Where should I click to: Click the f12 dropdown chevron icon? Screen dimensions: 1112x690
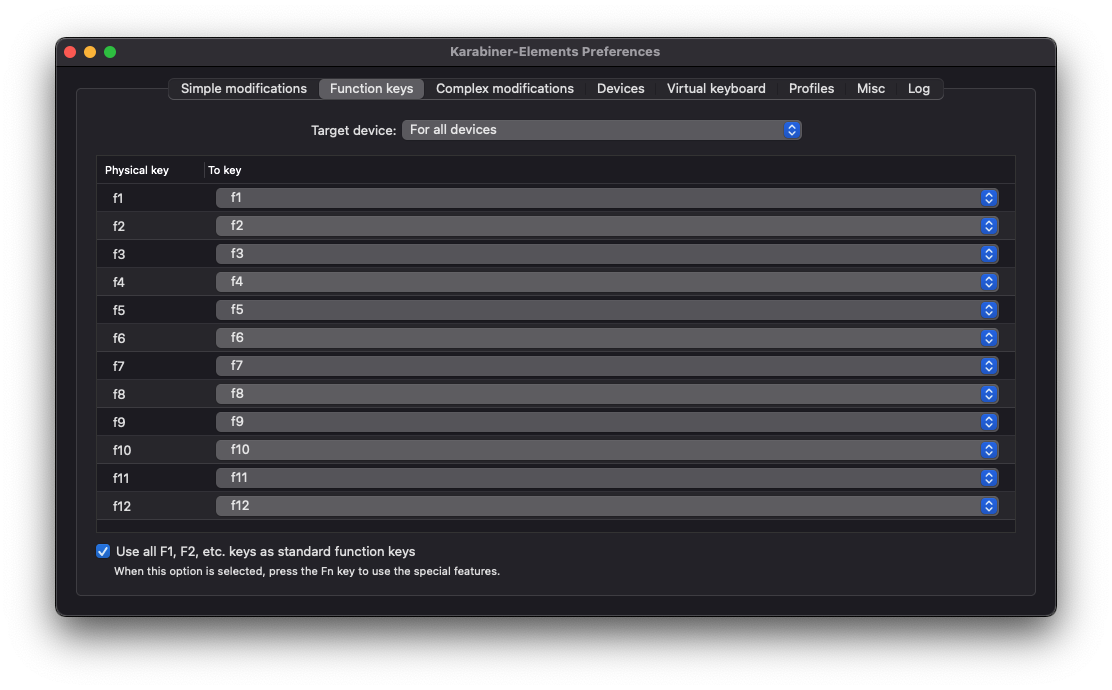(988, 506)
